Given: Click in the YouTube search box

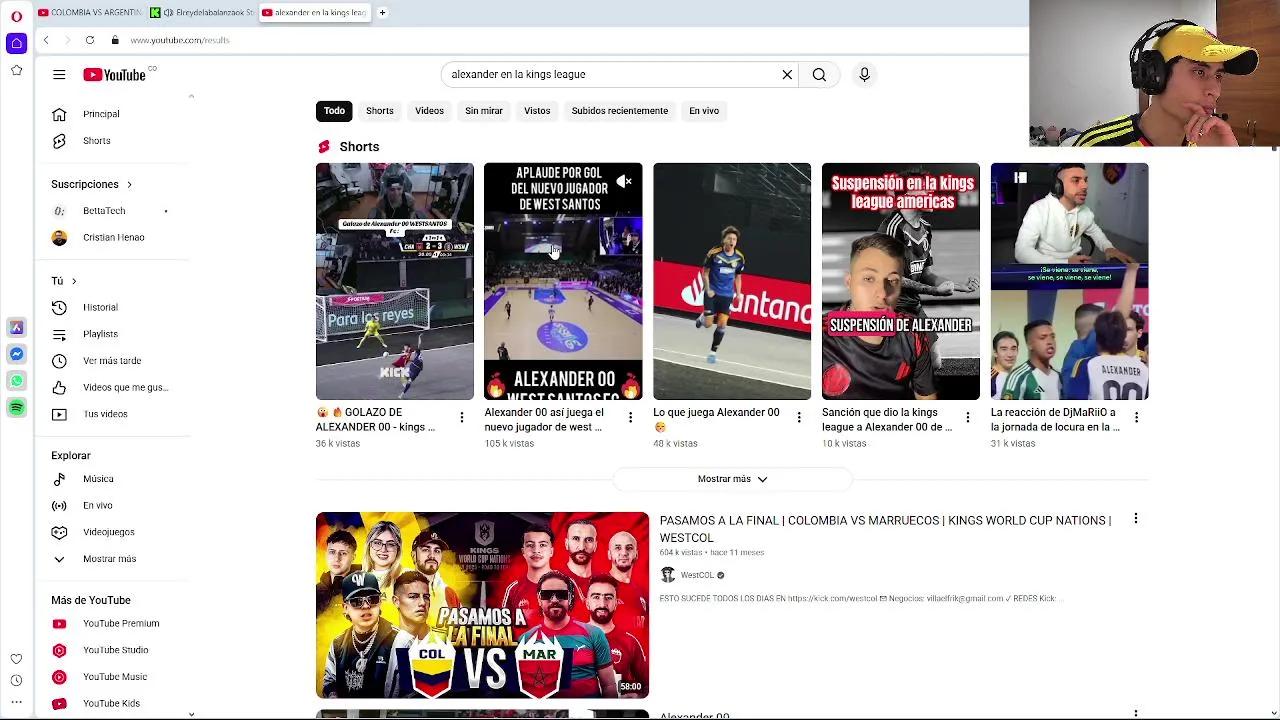Looking at the screenshot, I should coord(610,74).
